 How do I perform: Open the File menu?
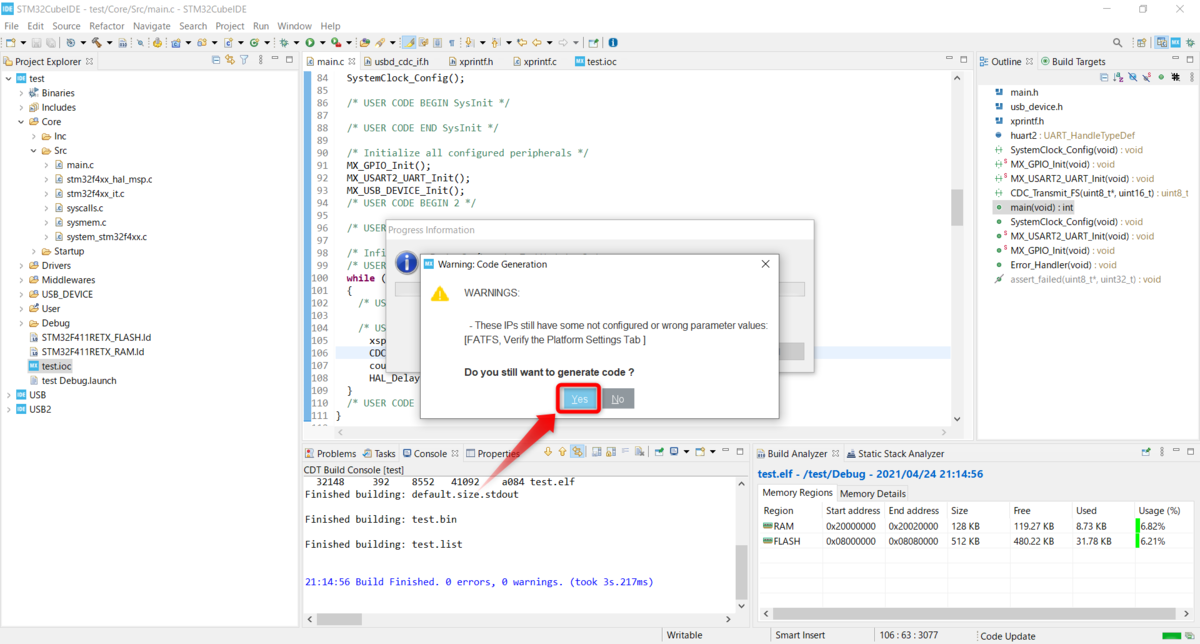coord(11,25)
